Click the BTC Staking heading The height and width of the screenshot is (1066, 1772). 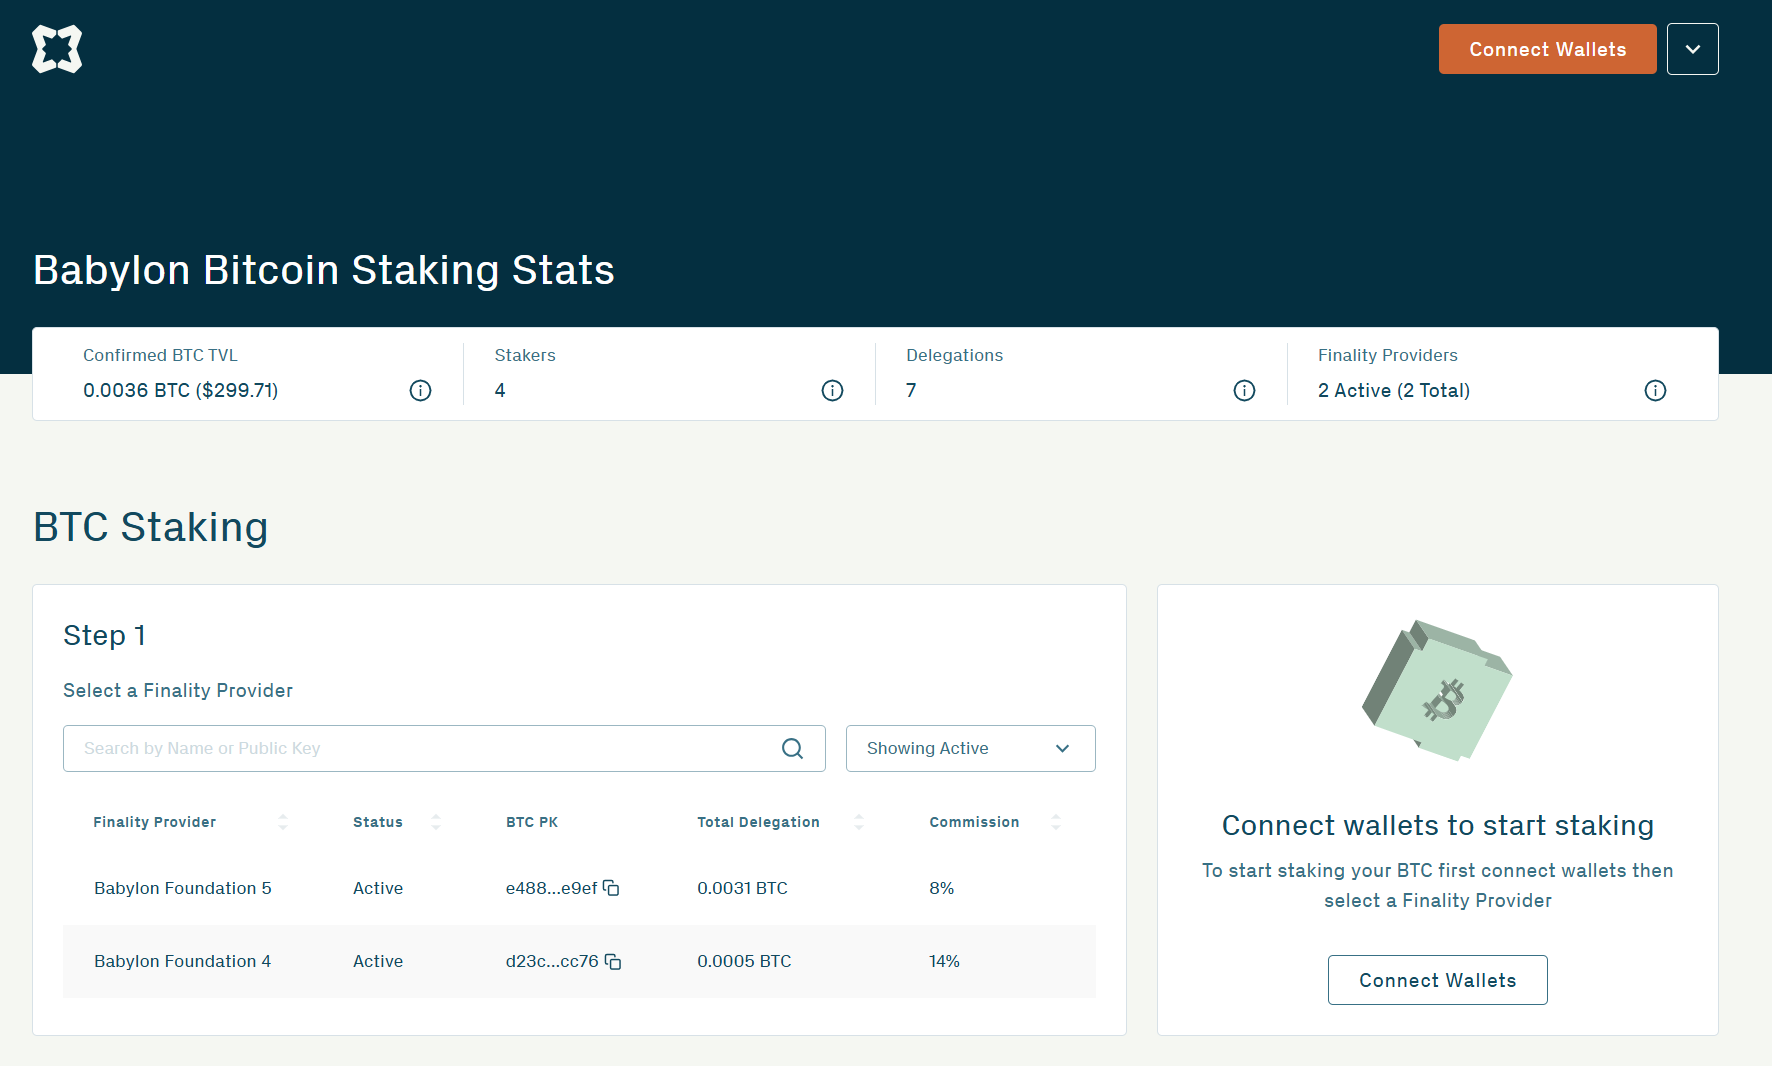151,528
